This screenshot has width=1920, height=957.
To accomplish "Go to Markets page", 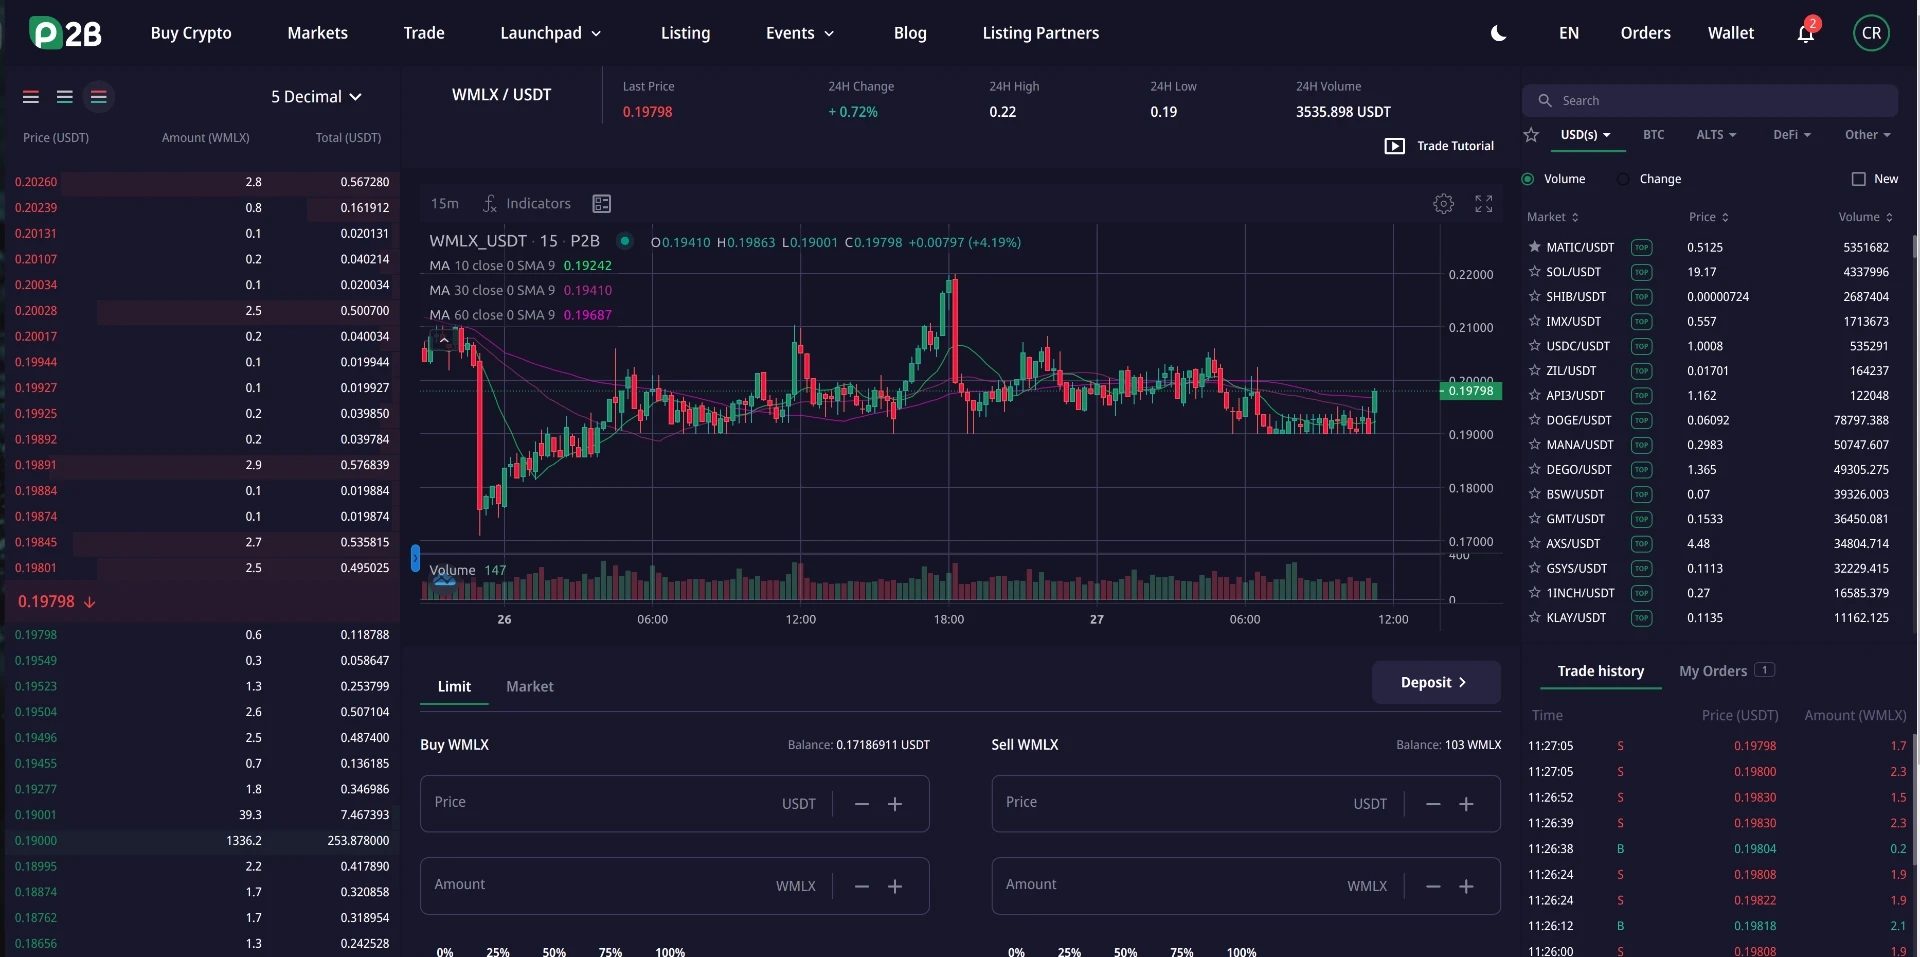I will pyautogui.click(x=318, y=33).
